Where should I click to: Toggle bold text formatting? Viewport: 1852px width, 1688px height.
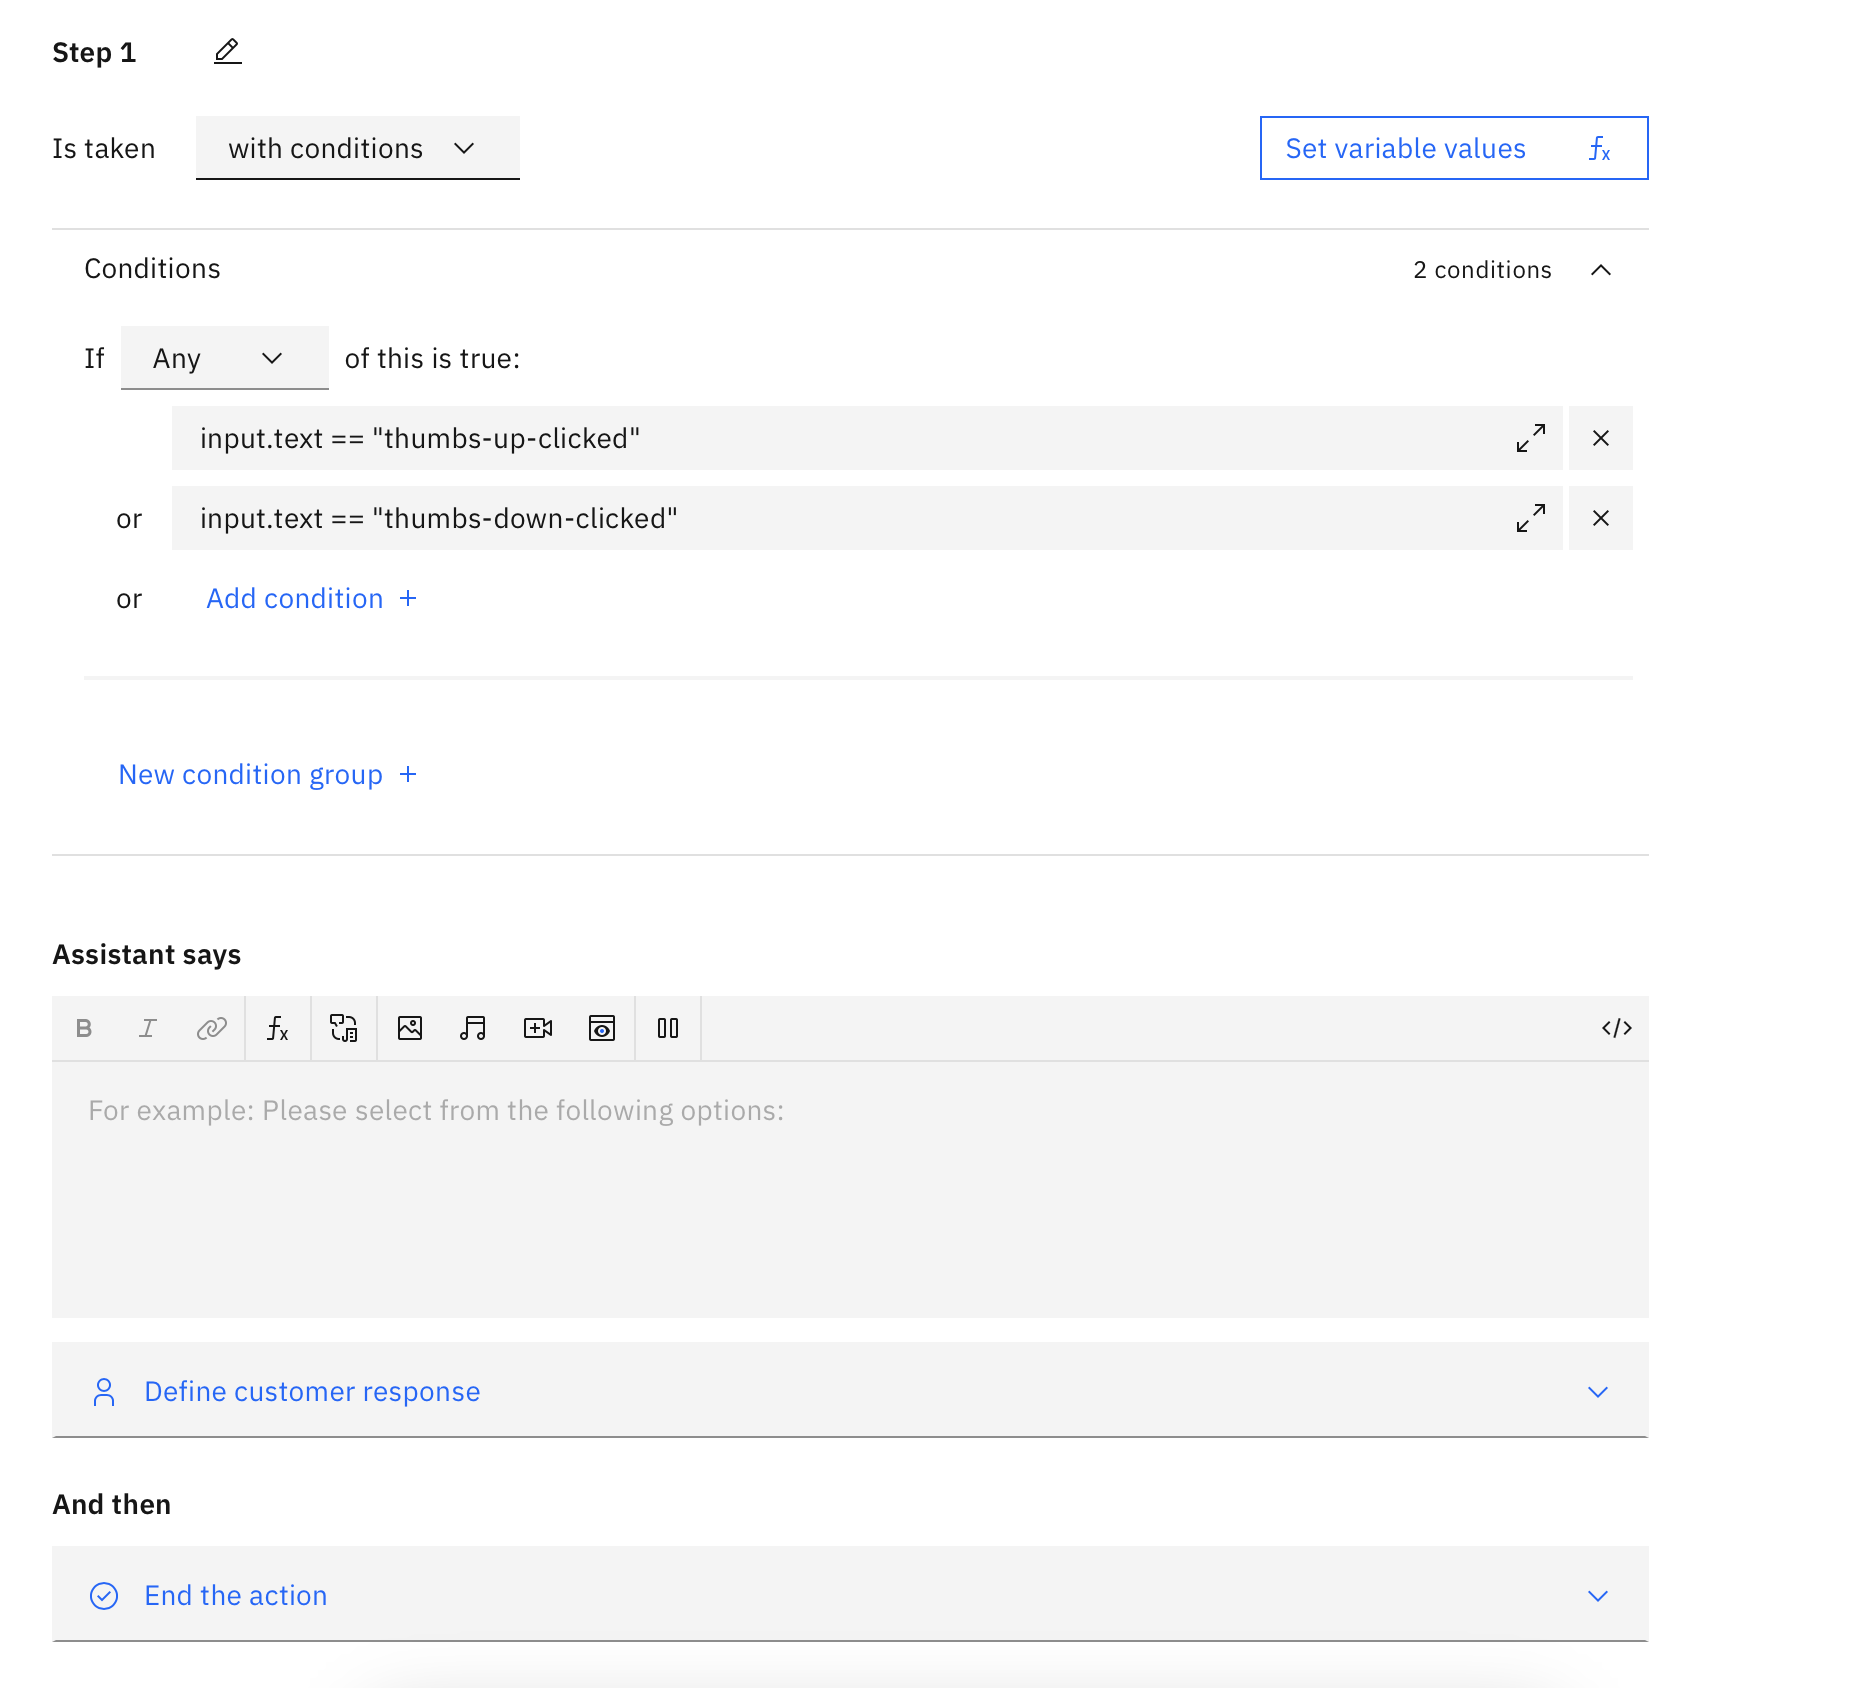(84, 1028)
